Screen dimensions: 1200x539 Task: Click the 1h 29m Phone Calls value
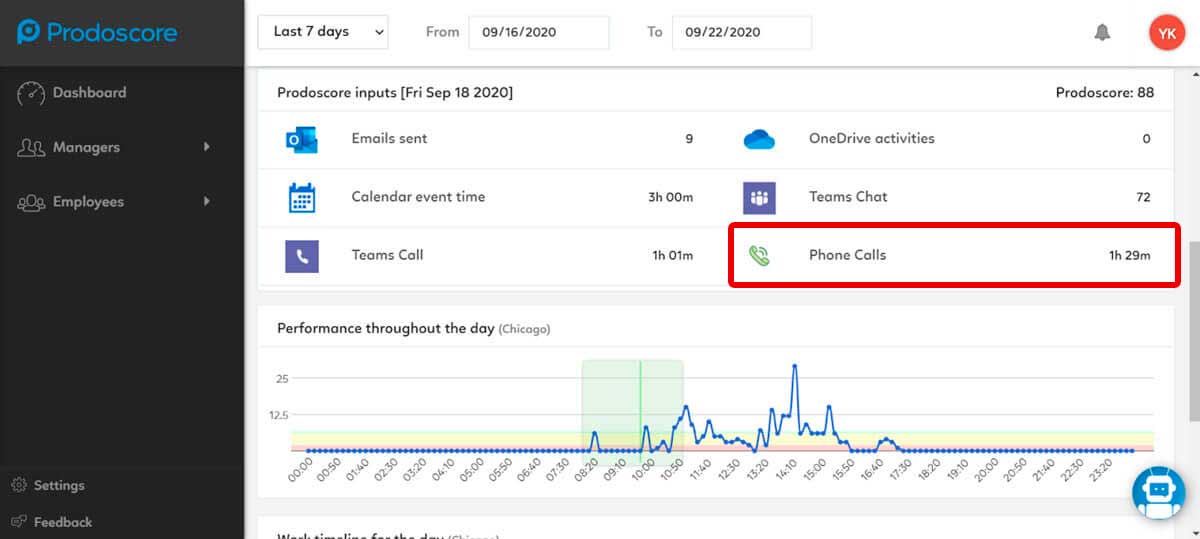[x=1129, y=255]
